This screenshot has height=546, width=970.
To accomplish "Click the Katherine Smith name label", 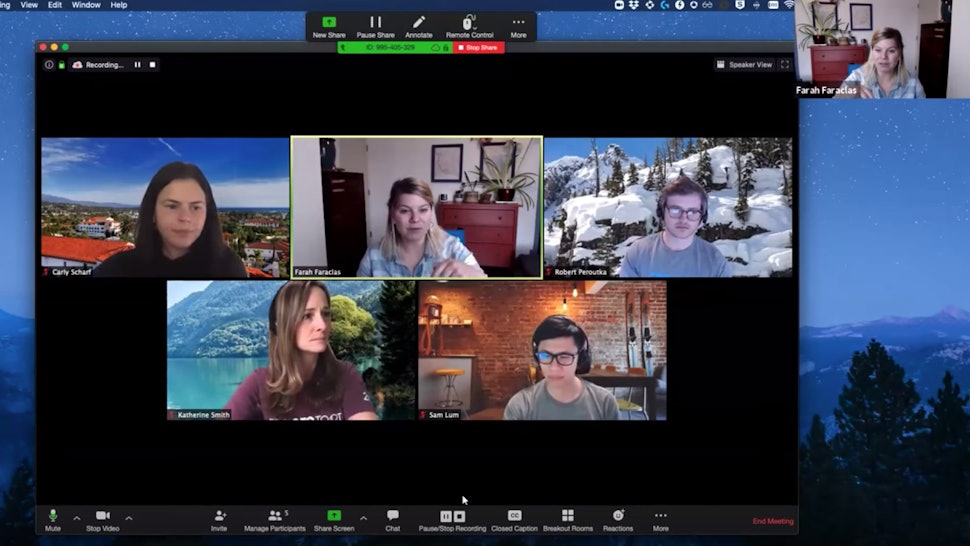I will pyautogui.click(x=203, y=415).
